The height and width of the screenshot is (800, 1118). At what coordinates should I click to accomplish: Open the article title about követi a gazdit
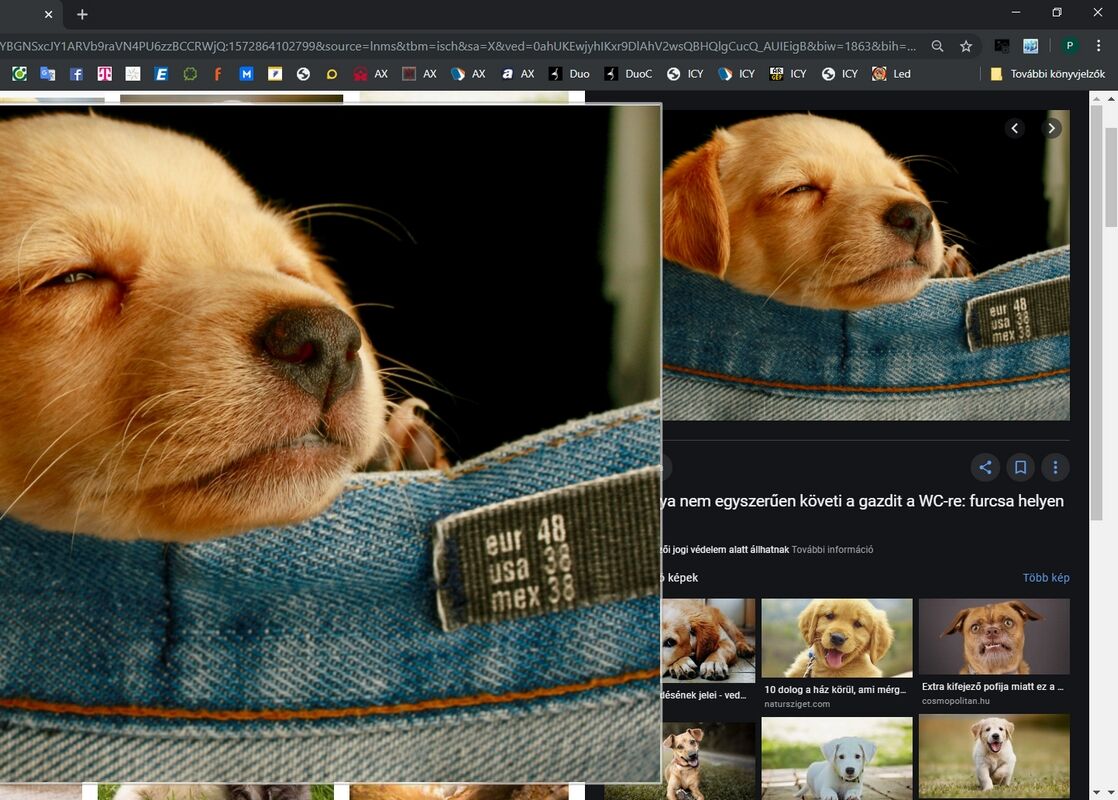pyautogui.click(x=863, y=501)
